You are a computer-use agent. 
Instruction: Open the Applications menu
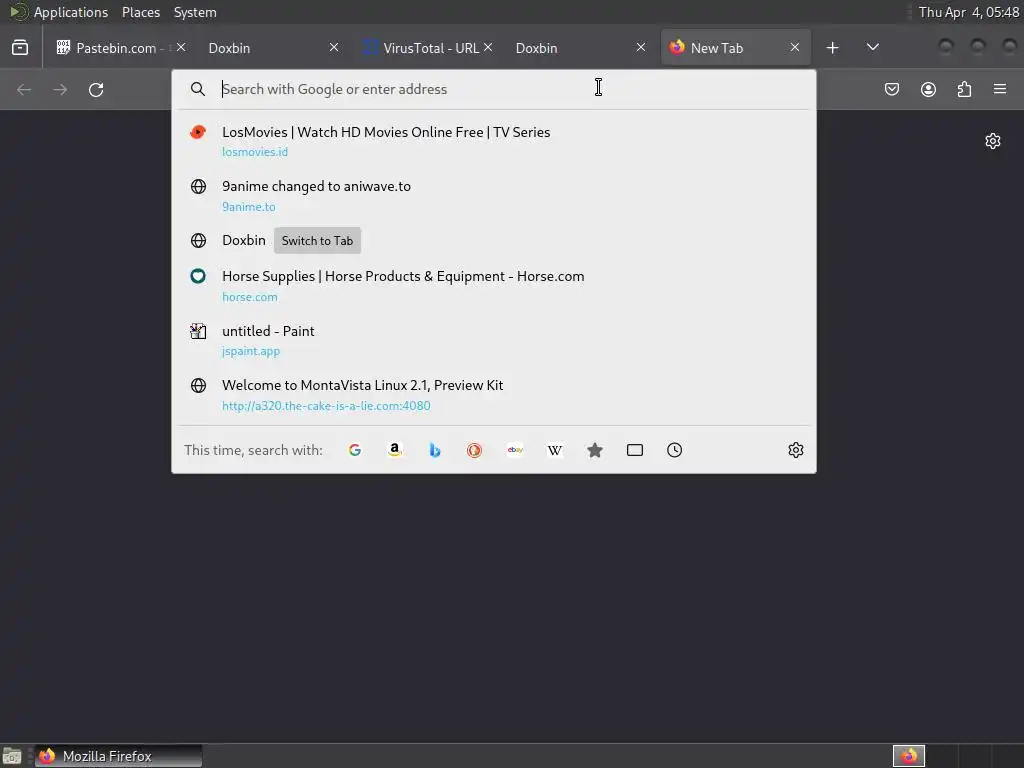point(71,12)
